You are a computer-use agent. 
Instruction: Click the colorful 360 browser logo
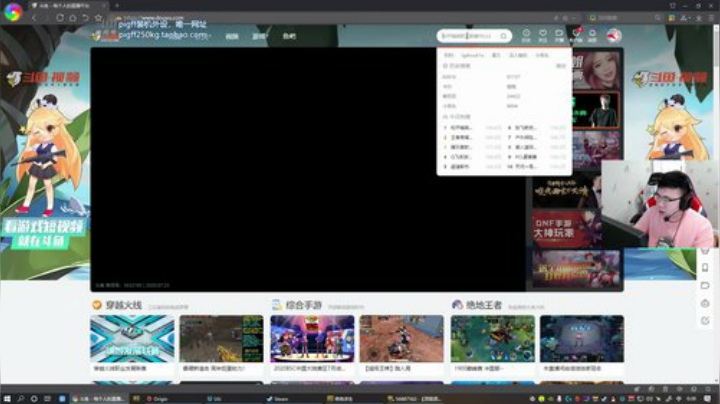coord(13,12)
